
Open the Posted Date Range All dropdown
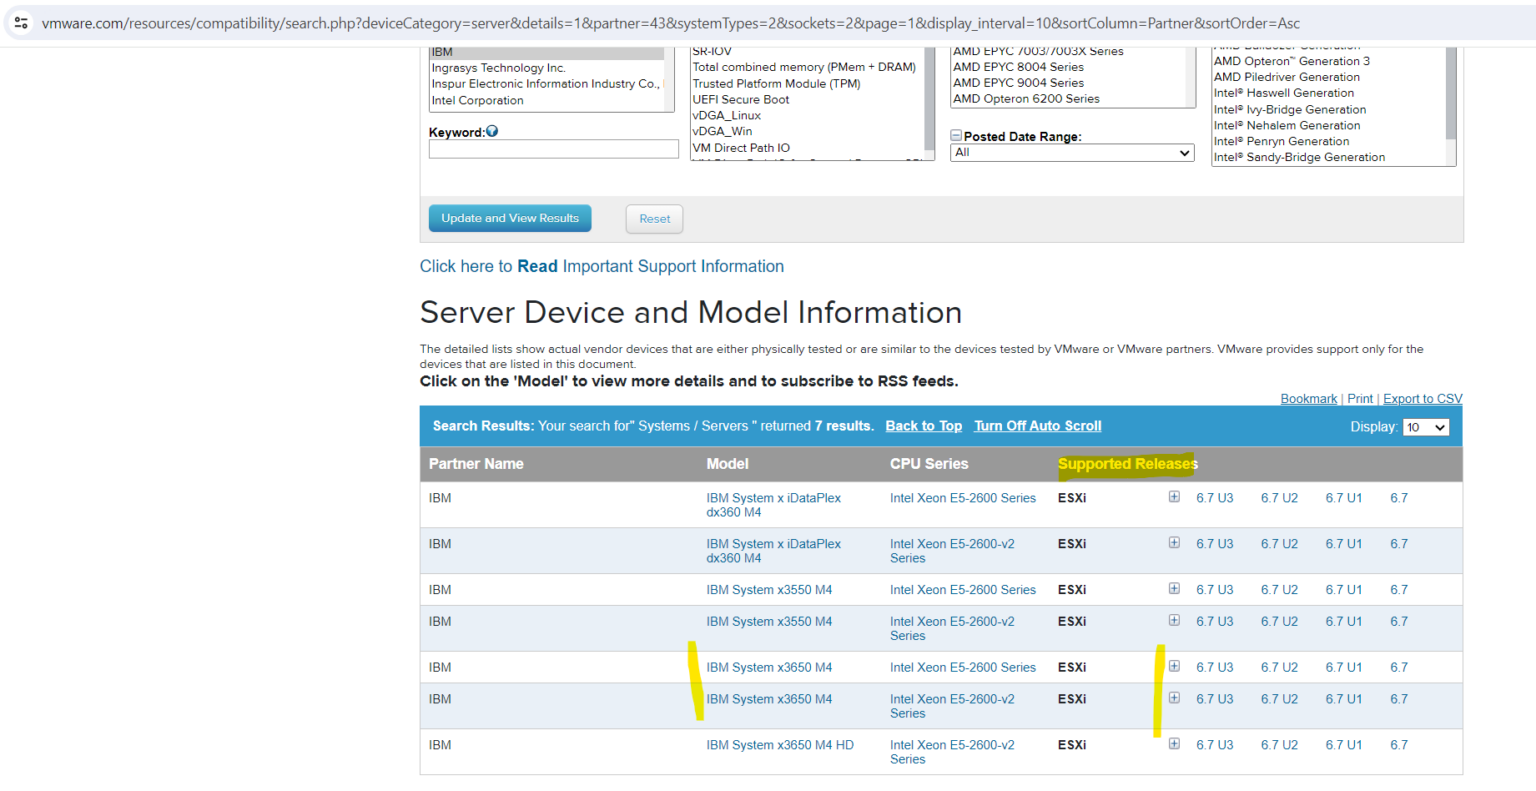tap(1071, 152)
